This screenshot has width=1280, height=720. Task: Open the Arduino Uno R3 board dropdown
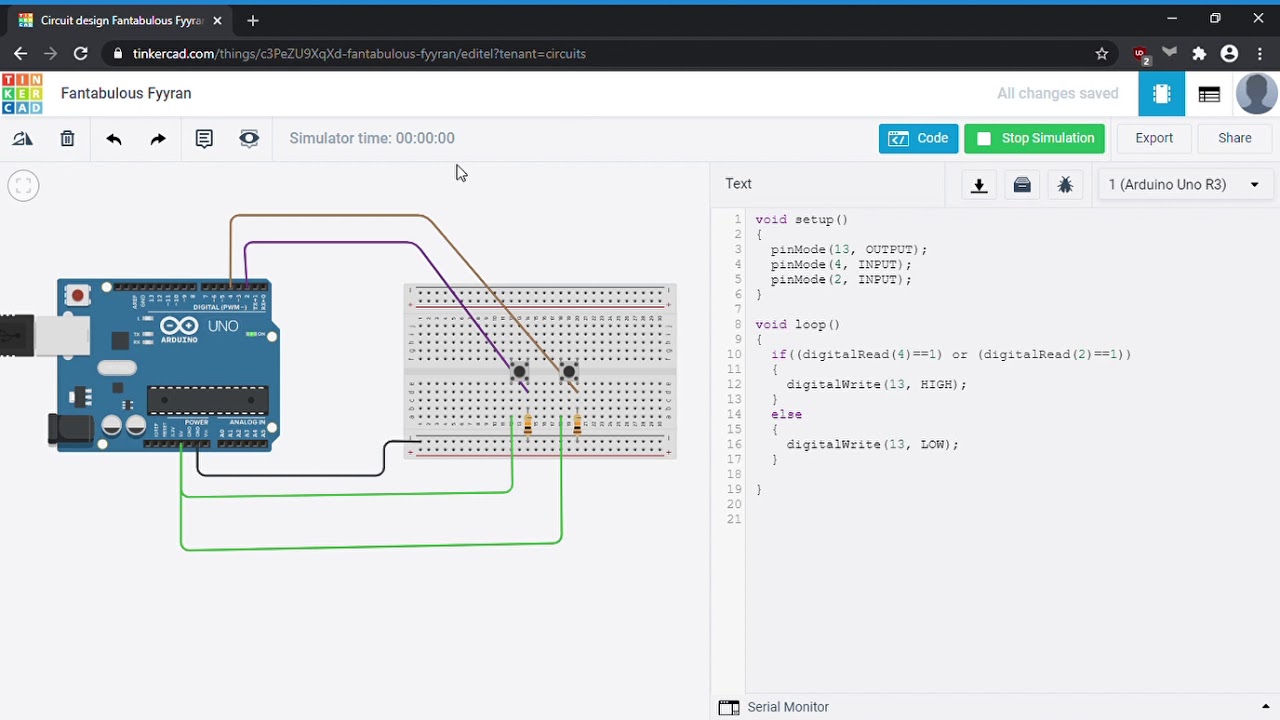pos(1184,185)
